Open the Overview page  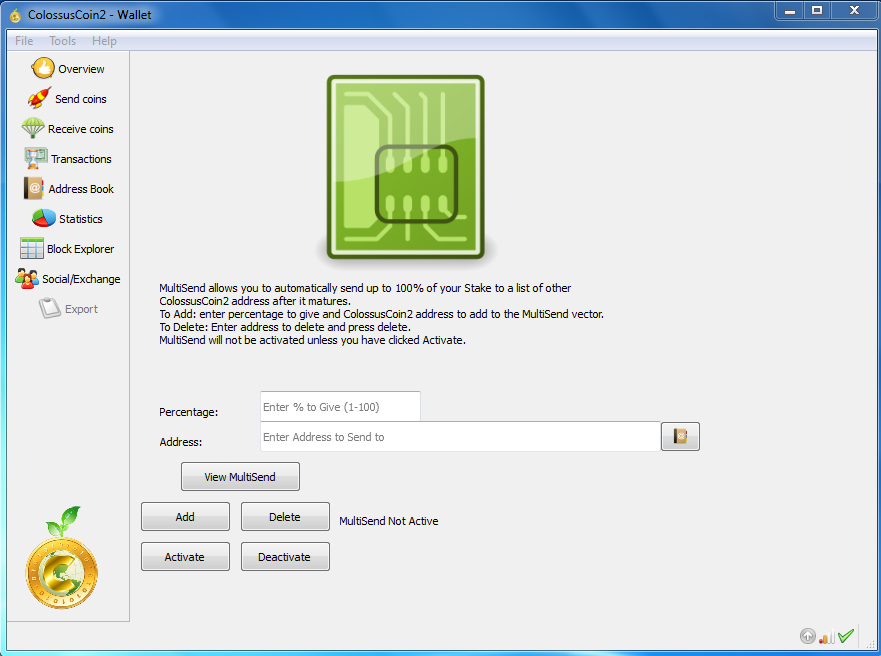click(70, 68)
